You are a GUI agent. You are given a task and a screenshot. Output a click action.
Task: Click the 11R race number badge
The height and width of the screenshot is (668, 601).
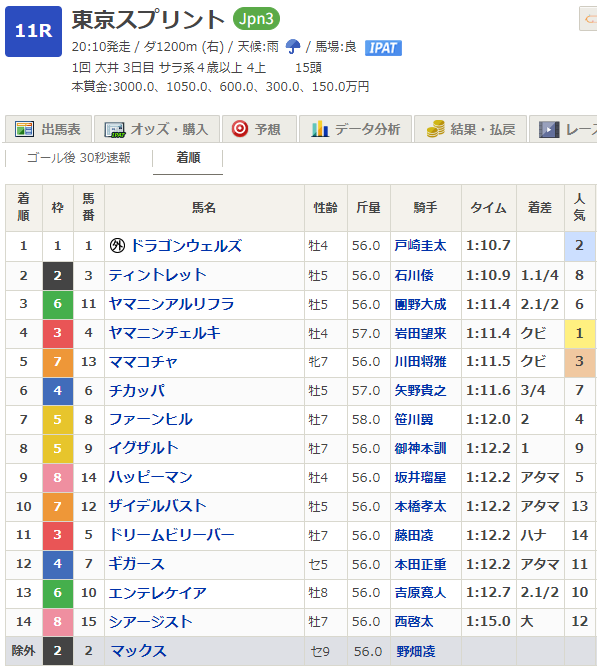point(33,31)
